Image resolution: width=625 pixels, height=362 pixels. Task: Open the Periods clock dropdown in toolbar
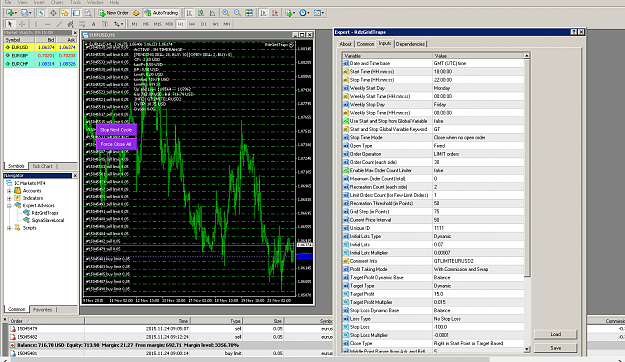coord(305,13)
